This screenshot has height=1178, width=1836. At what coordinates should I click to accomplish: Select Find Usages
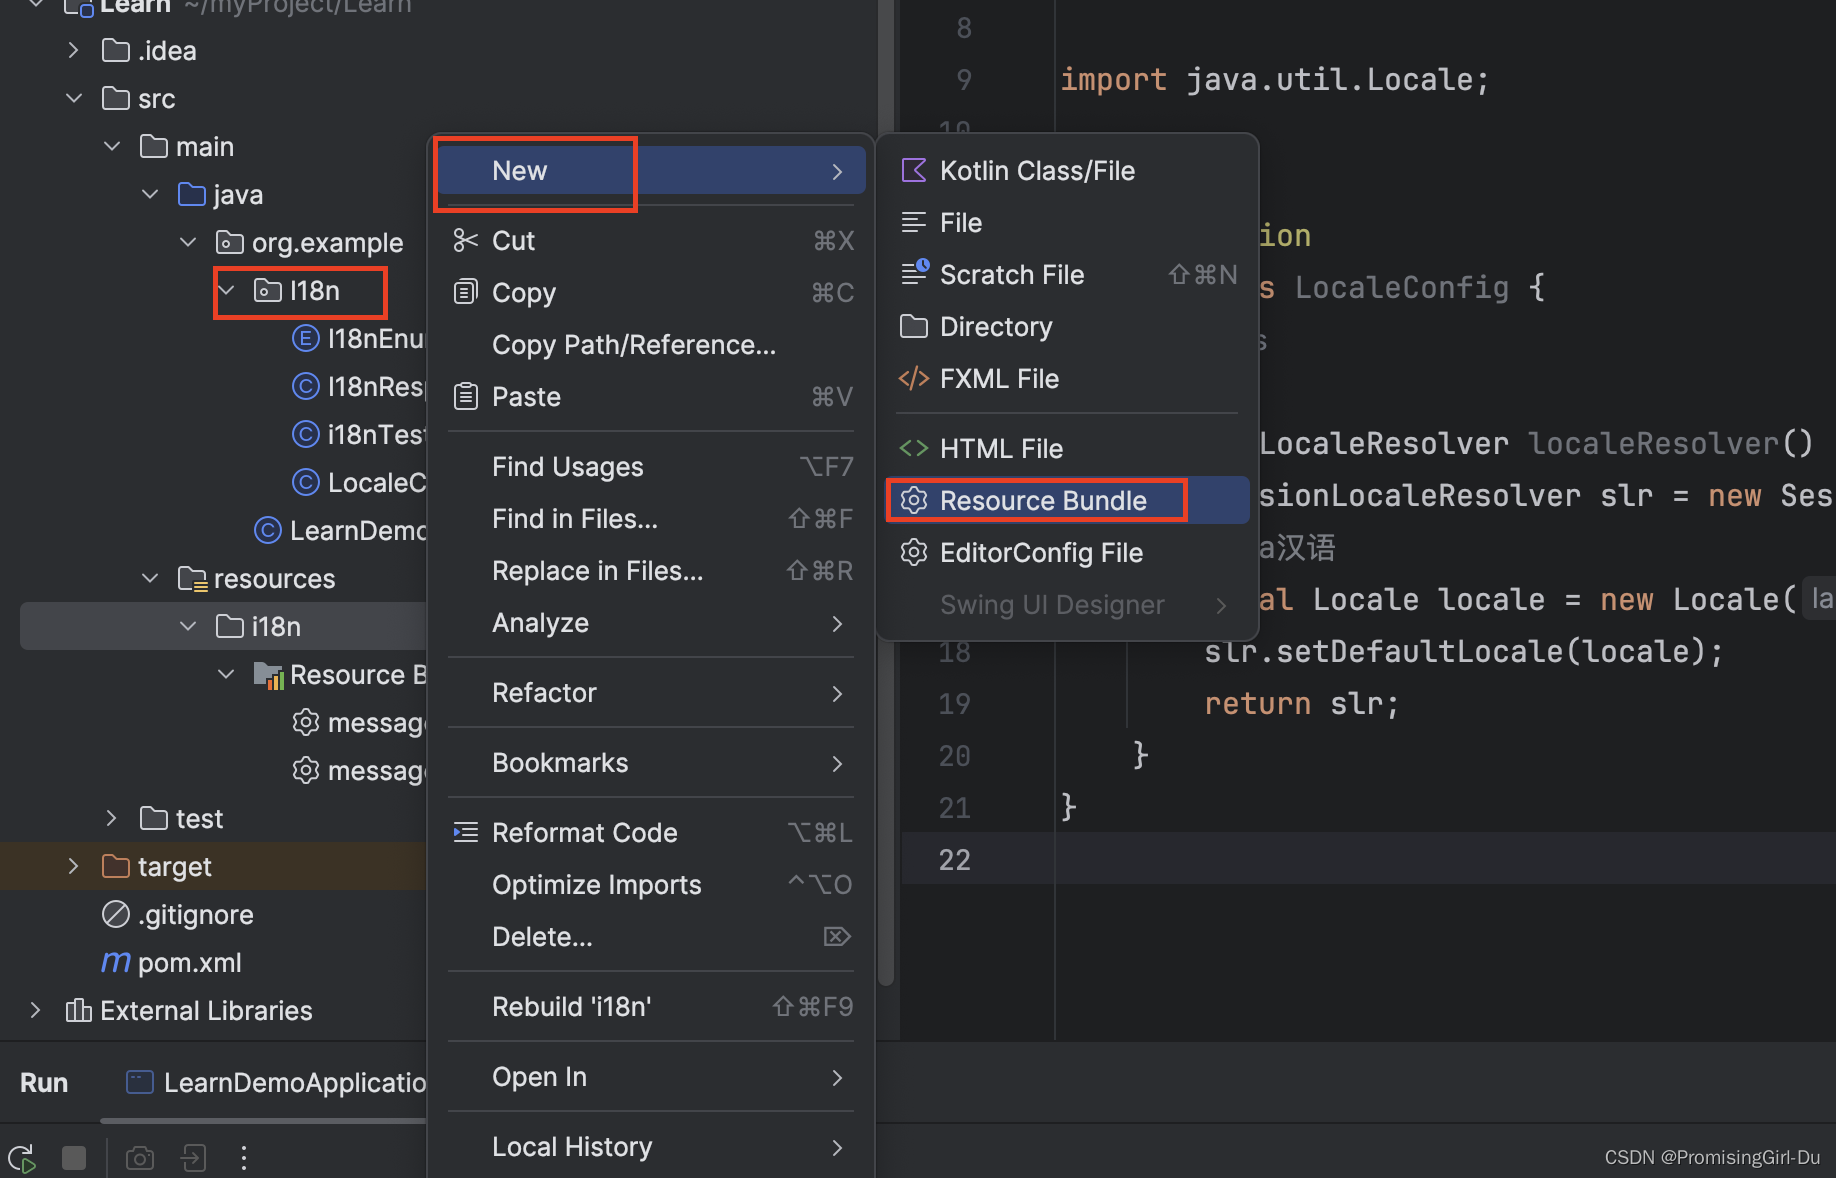click(652, 467)
